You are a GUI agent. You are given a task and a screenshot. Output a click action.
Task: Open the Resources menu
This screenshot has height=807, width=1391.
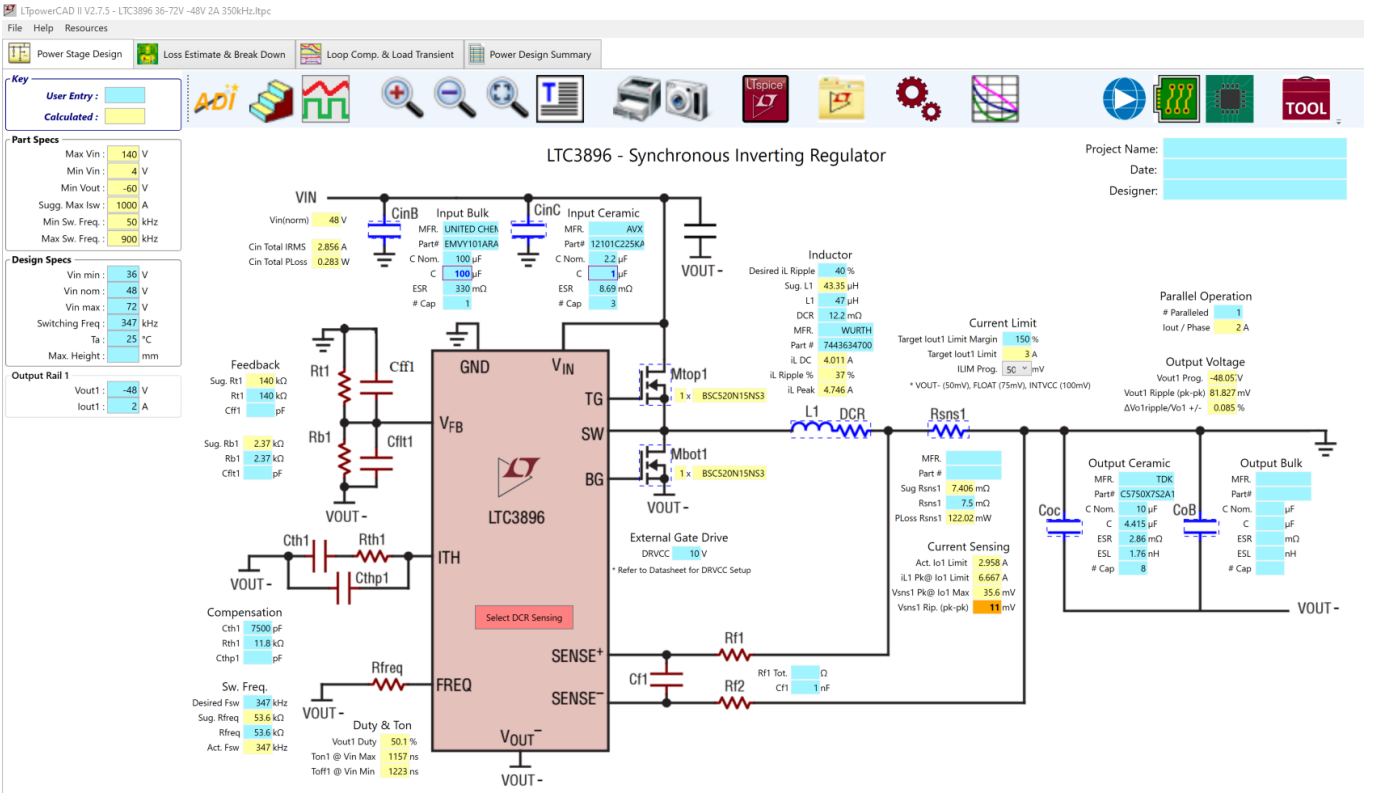86,28
